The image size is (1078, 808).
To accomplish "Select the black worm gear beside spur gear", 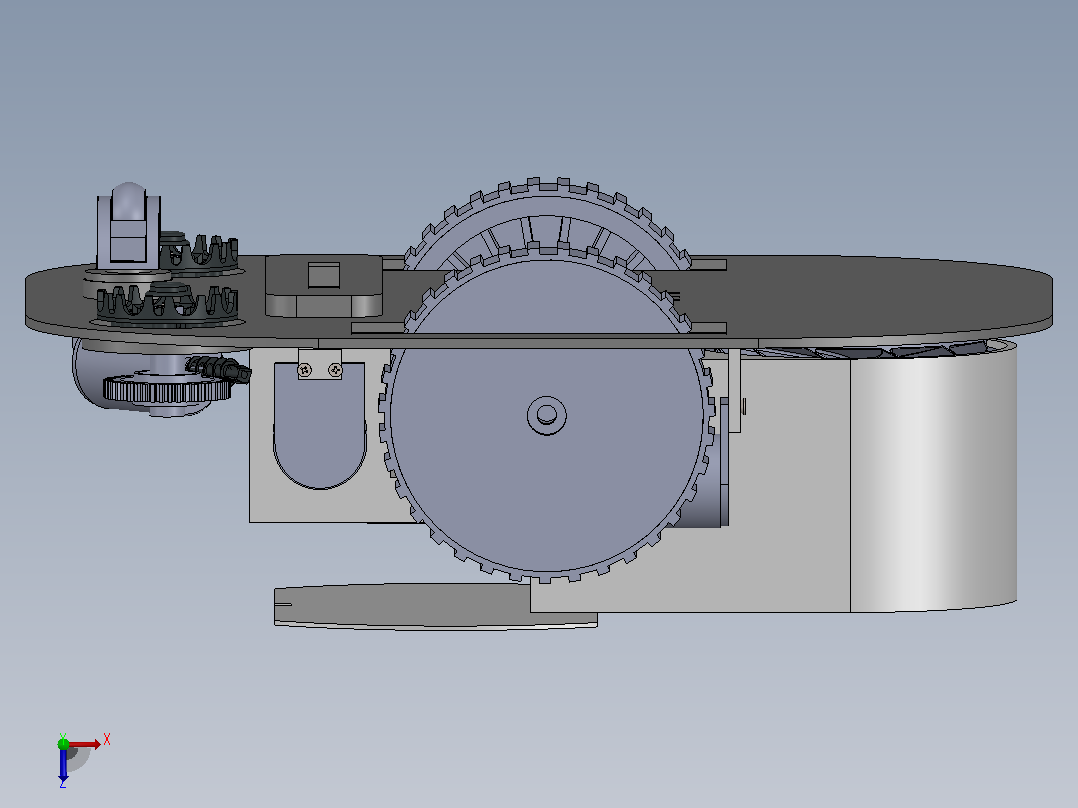I will [x=219, y=367].
